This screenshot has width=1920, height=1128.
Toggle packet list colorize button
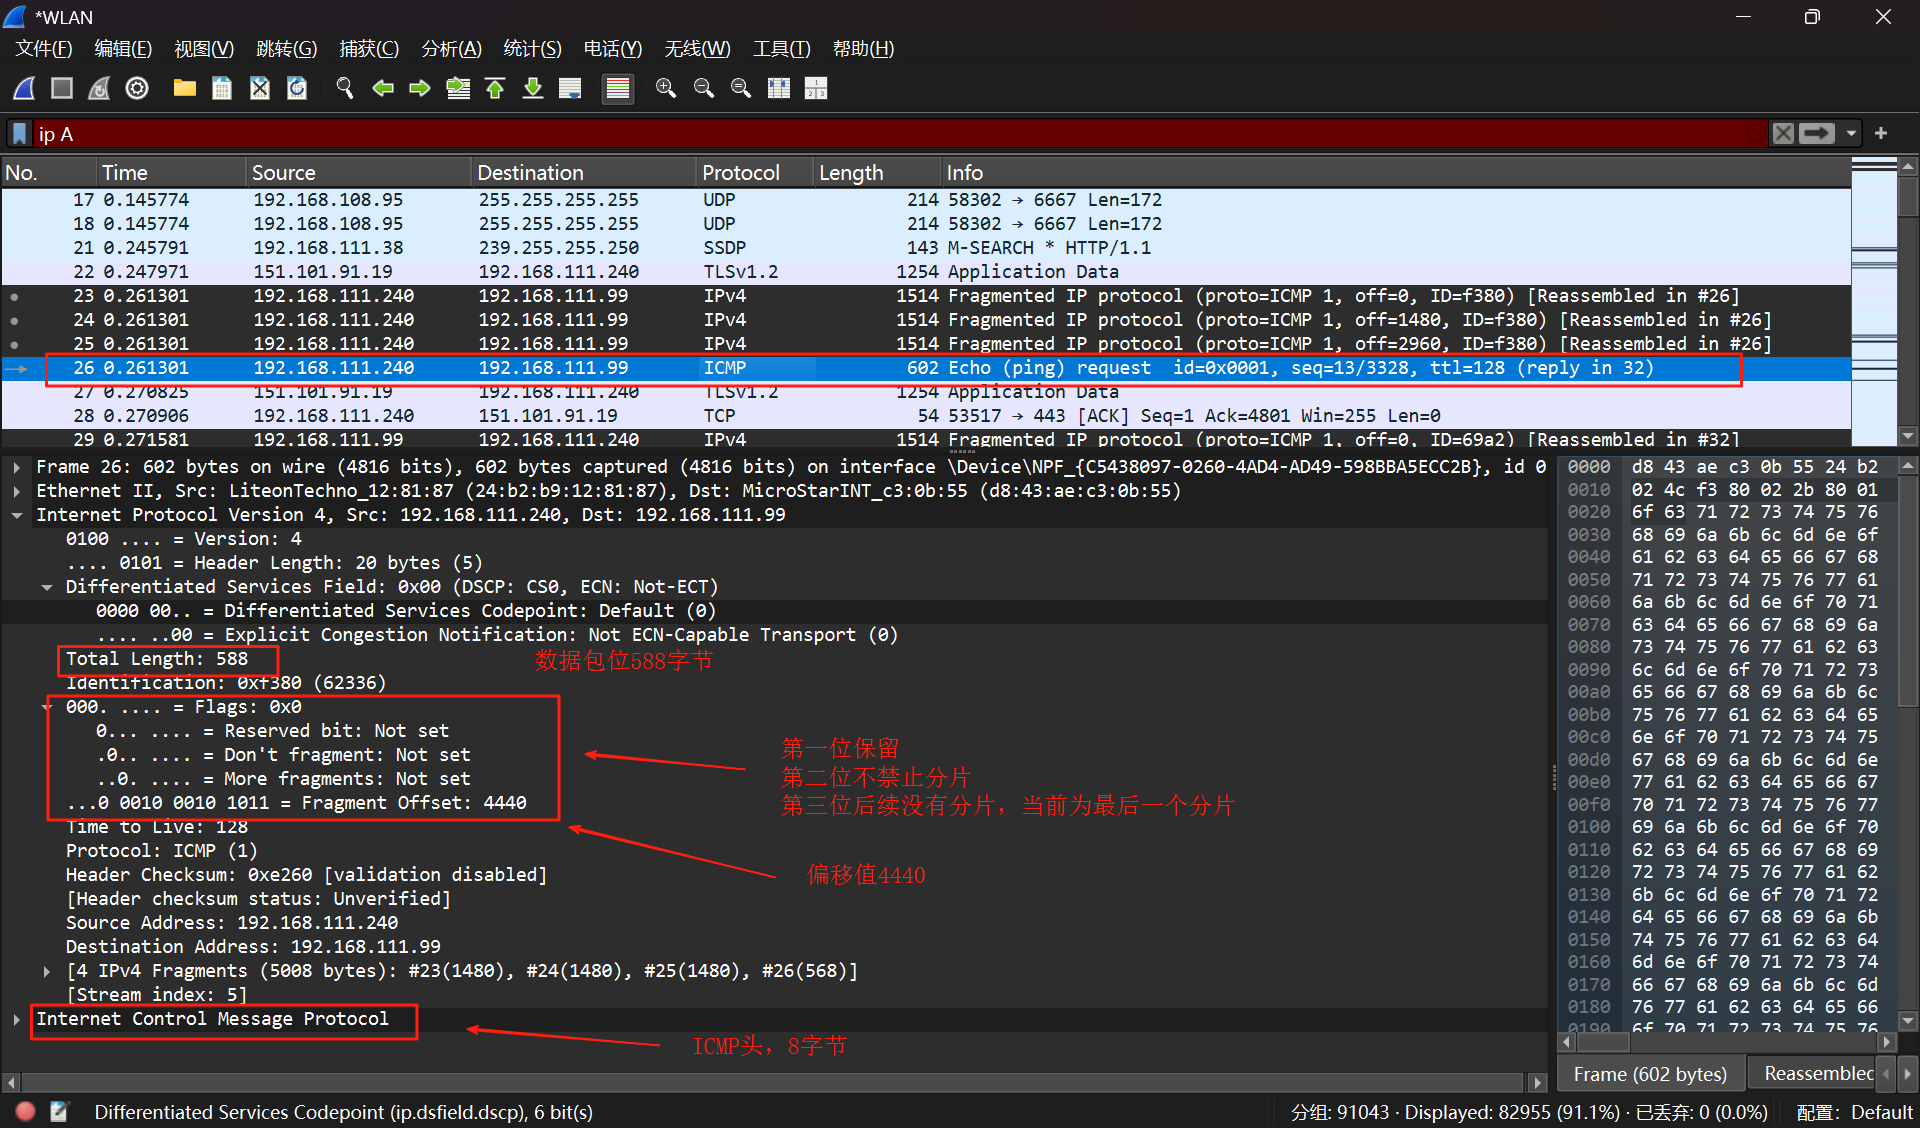618,88
